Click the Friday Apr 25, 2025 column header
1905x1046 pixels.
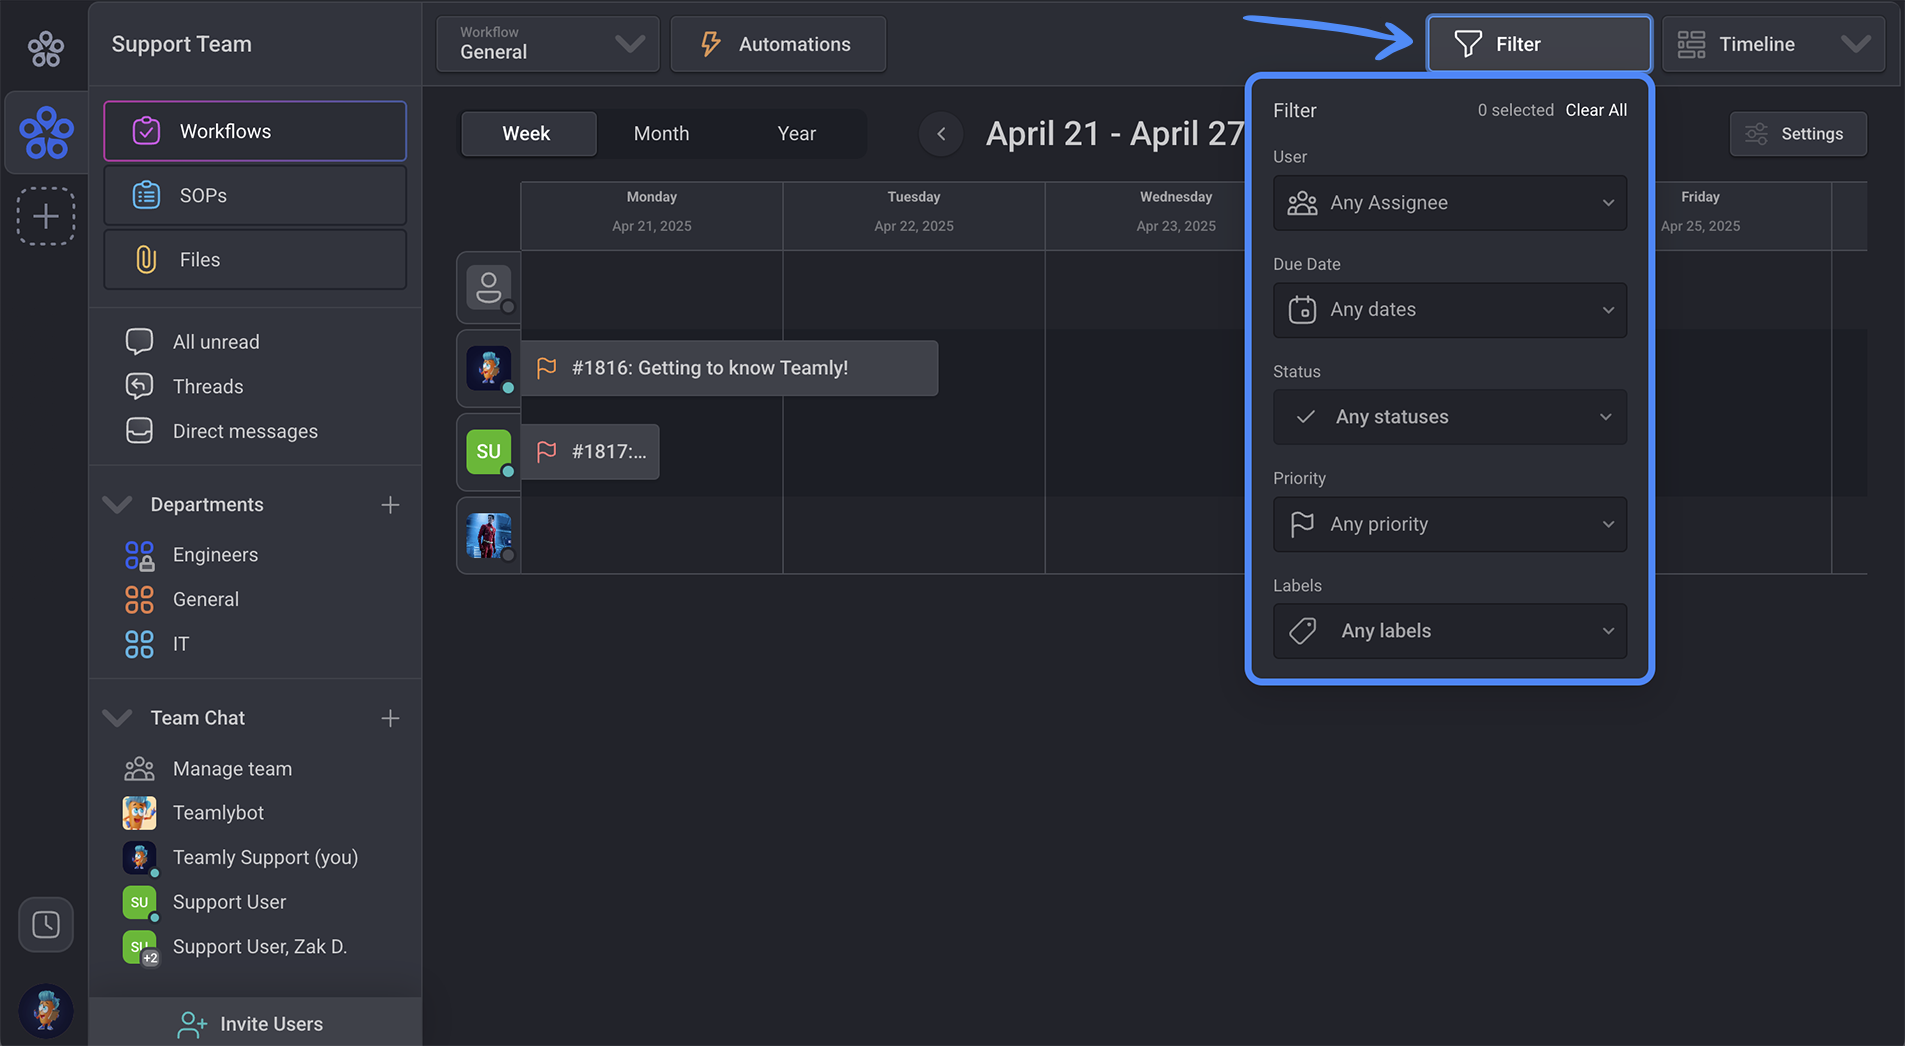(x=1743, y=216)
